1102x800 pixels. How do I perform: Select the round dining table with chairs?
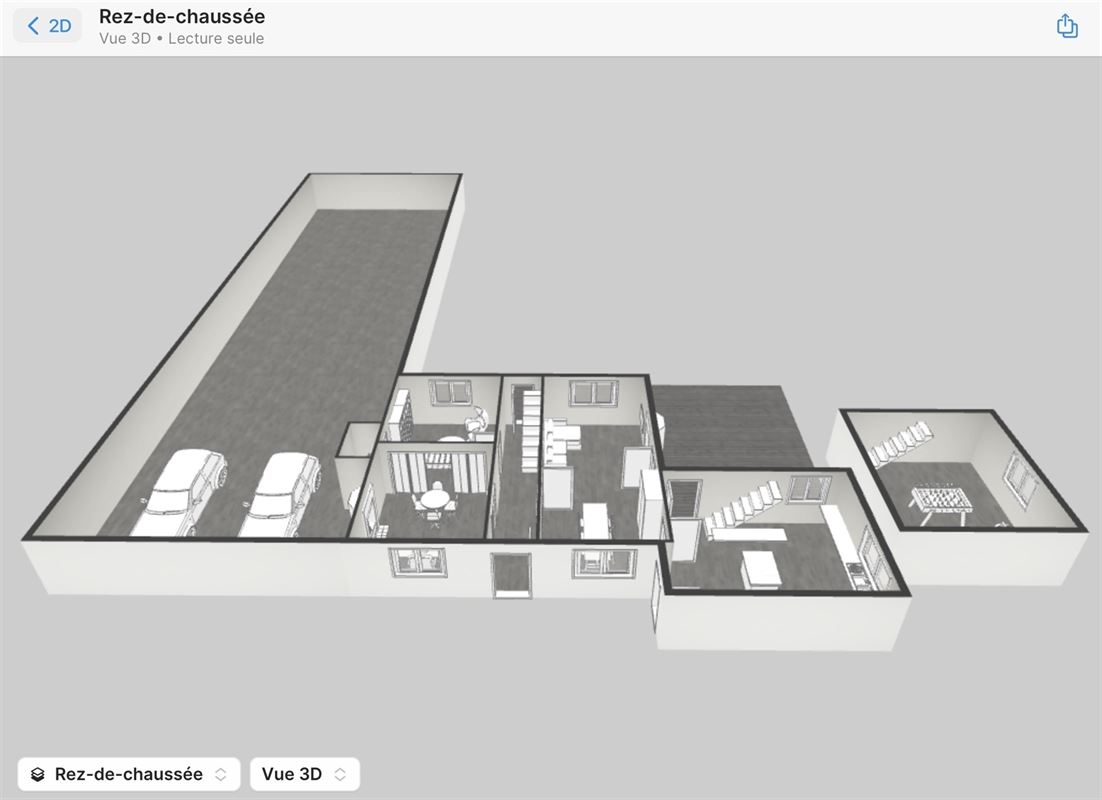434,499
